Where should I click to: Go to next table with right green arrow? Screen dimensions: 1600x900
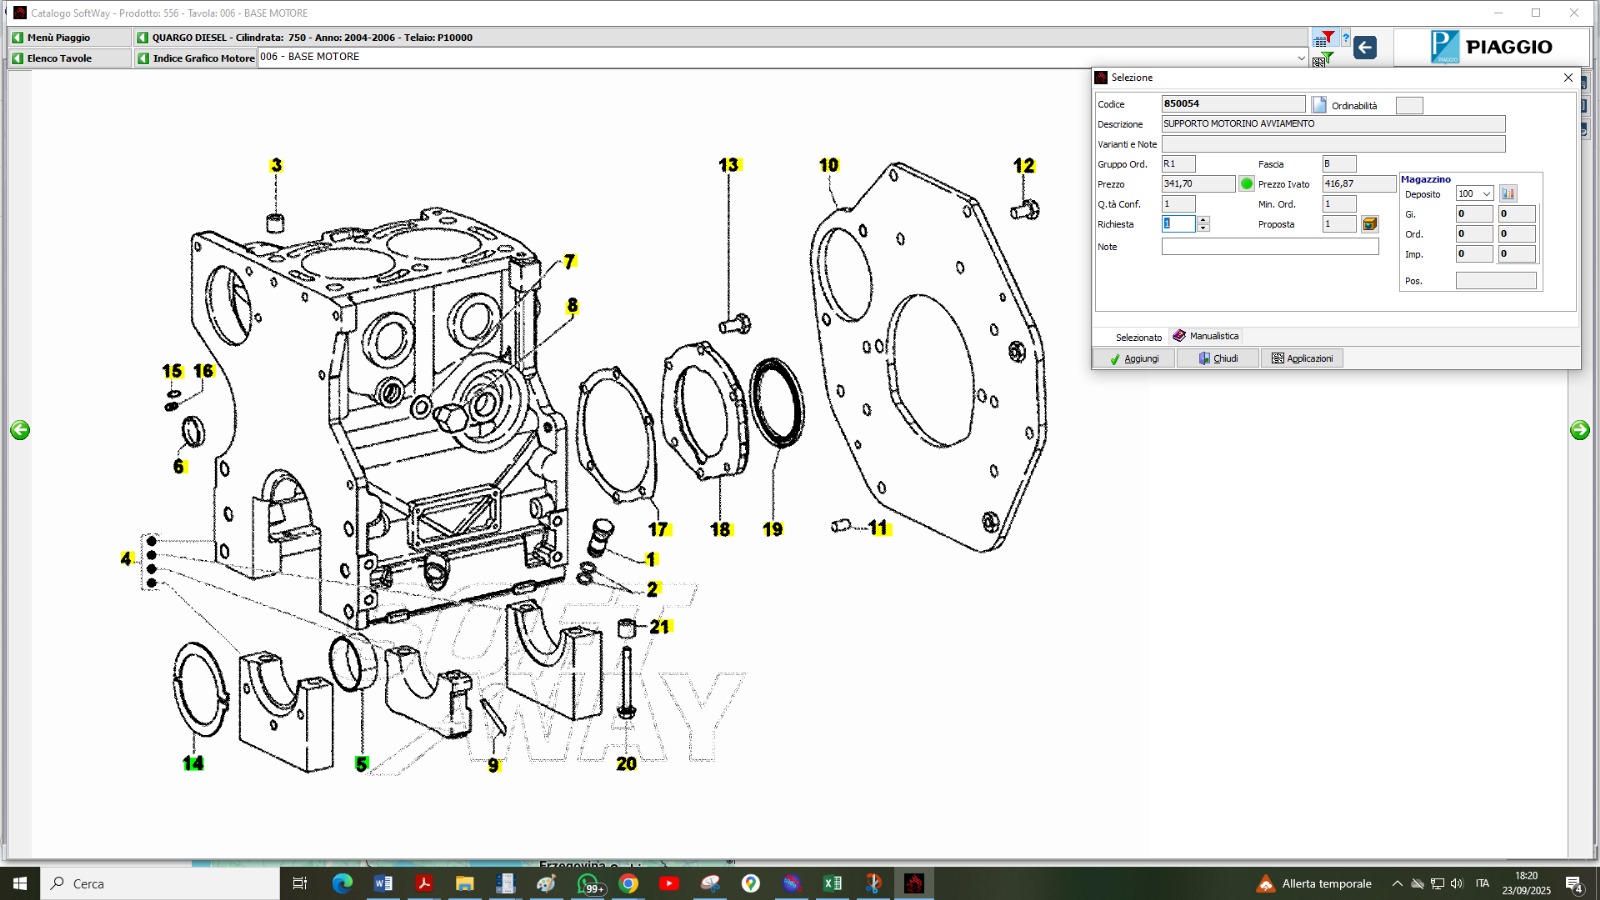point(1580,430)
